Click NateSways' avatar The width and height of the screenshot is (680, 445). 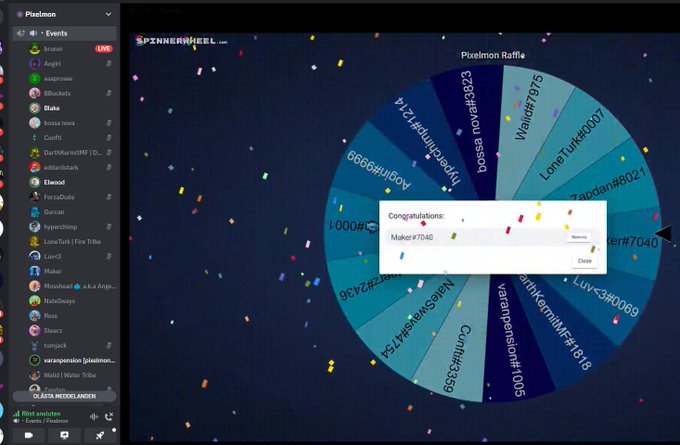35,301
